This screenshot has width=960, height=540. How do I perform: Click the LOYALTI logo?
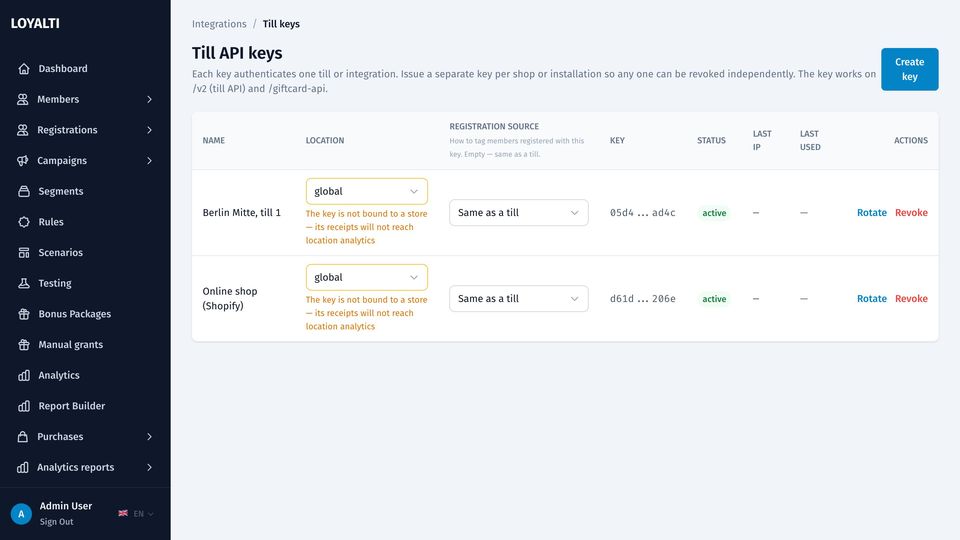click(x=35, y=23)
